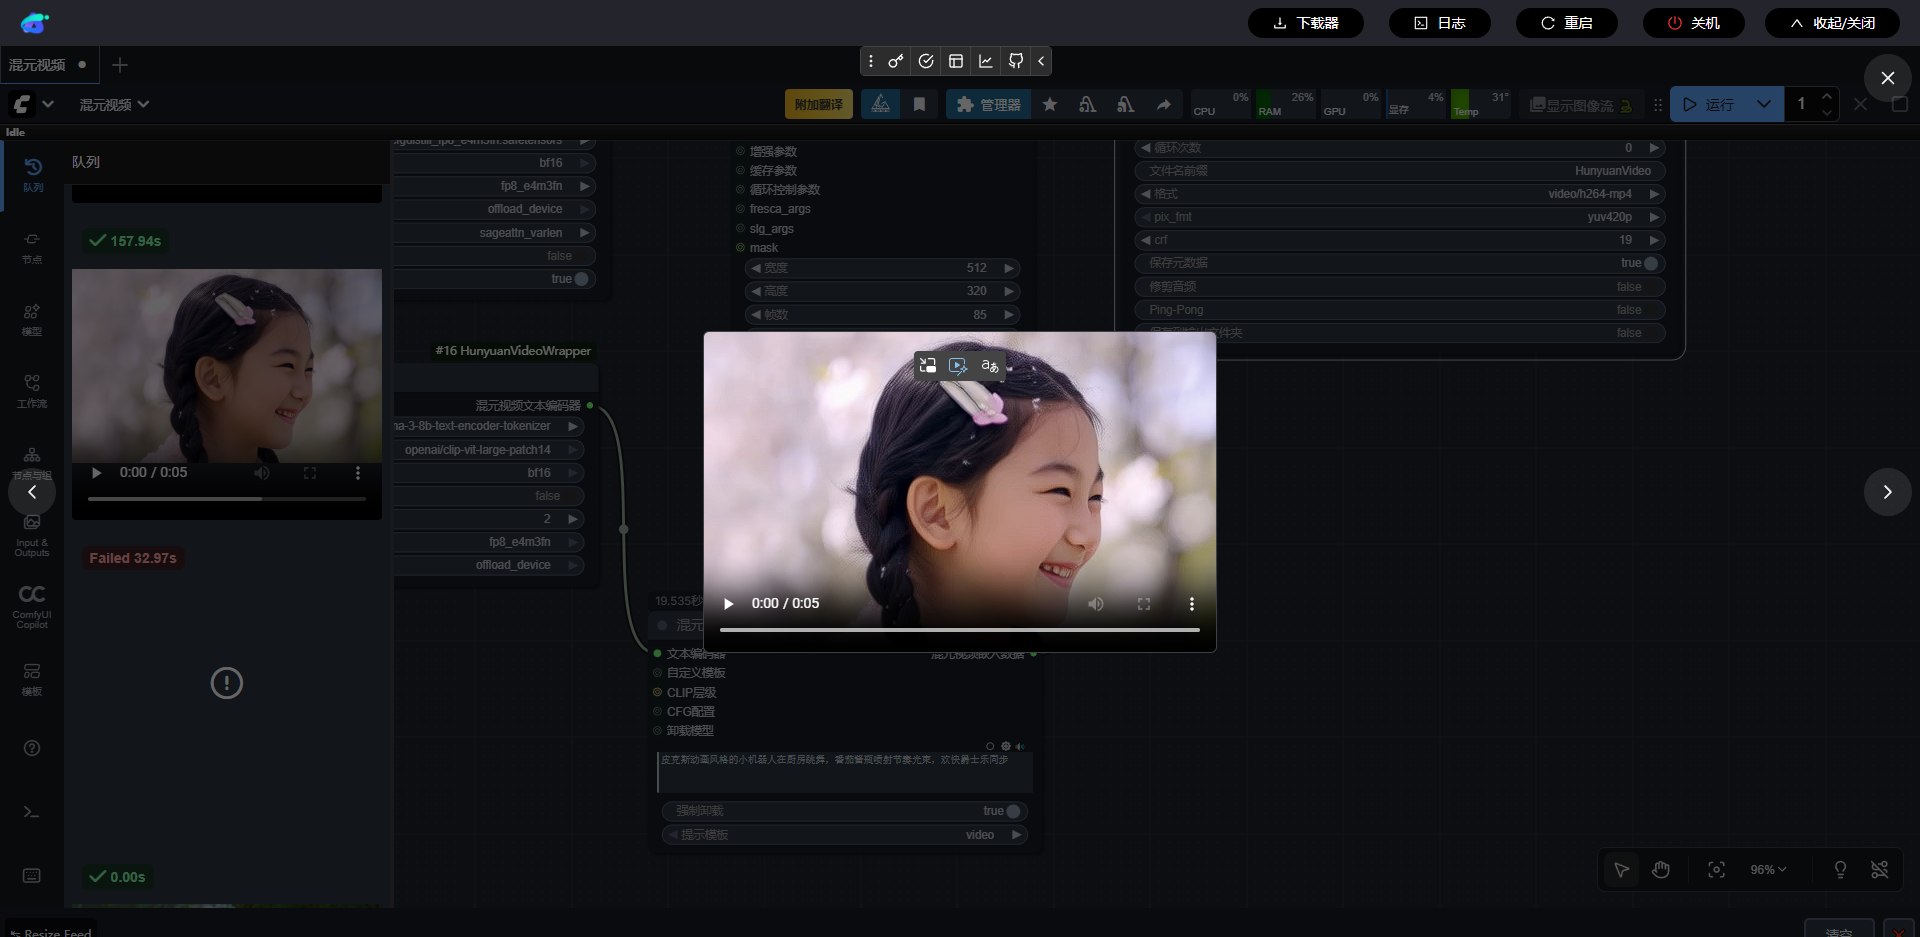This screenshot has width=1920, height=937.
Task: Toggle the true switch below sageattn_varlen
Action: coord(495,279)
